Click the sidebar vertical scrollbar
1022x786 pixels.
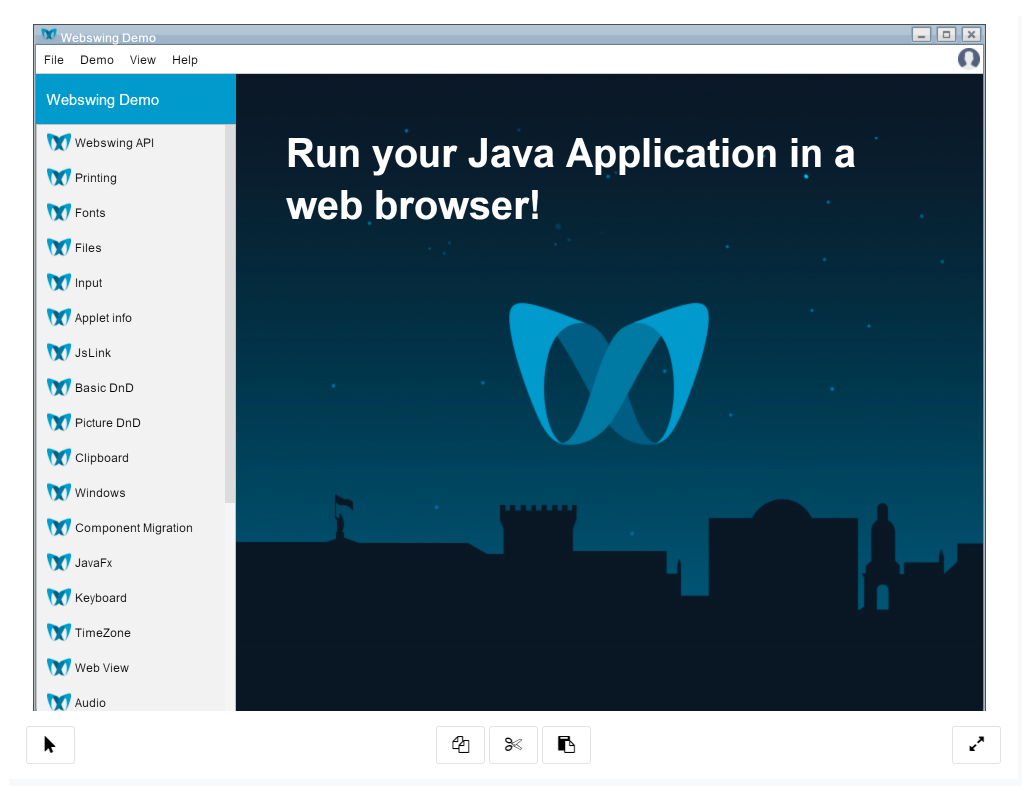229,313
